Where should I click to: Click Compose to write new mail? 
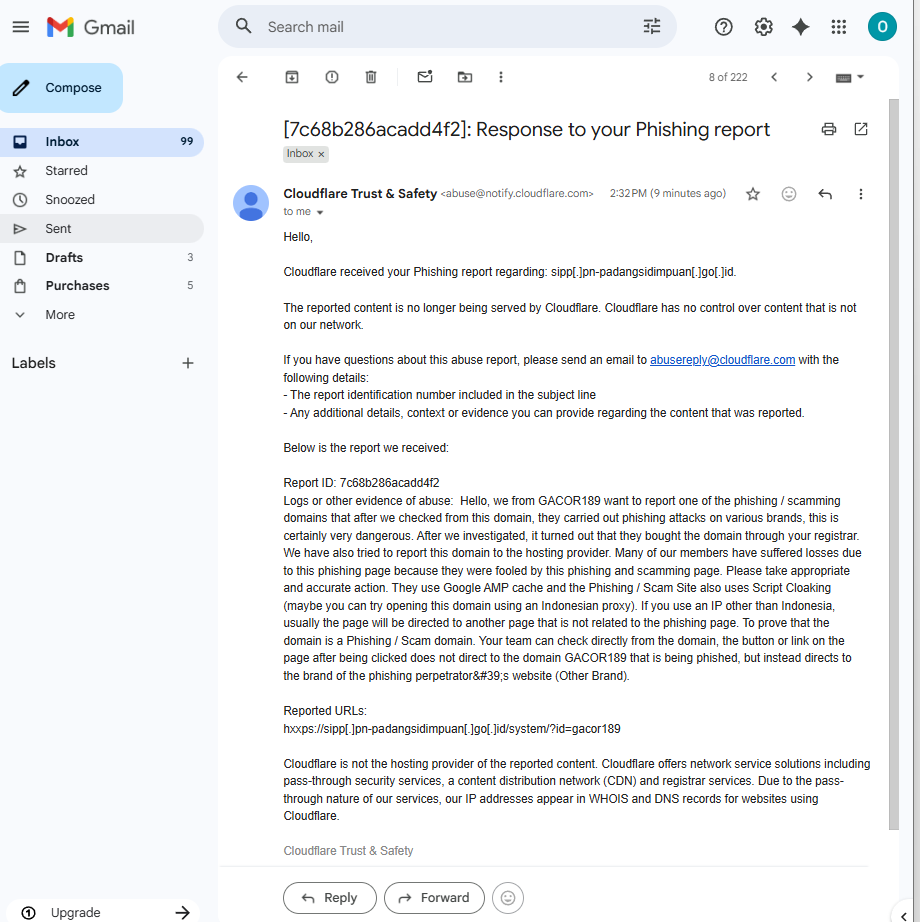(x=61, y=88)
